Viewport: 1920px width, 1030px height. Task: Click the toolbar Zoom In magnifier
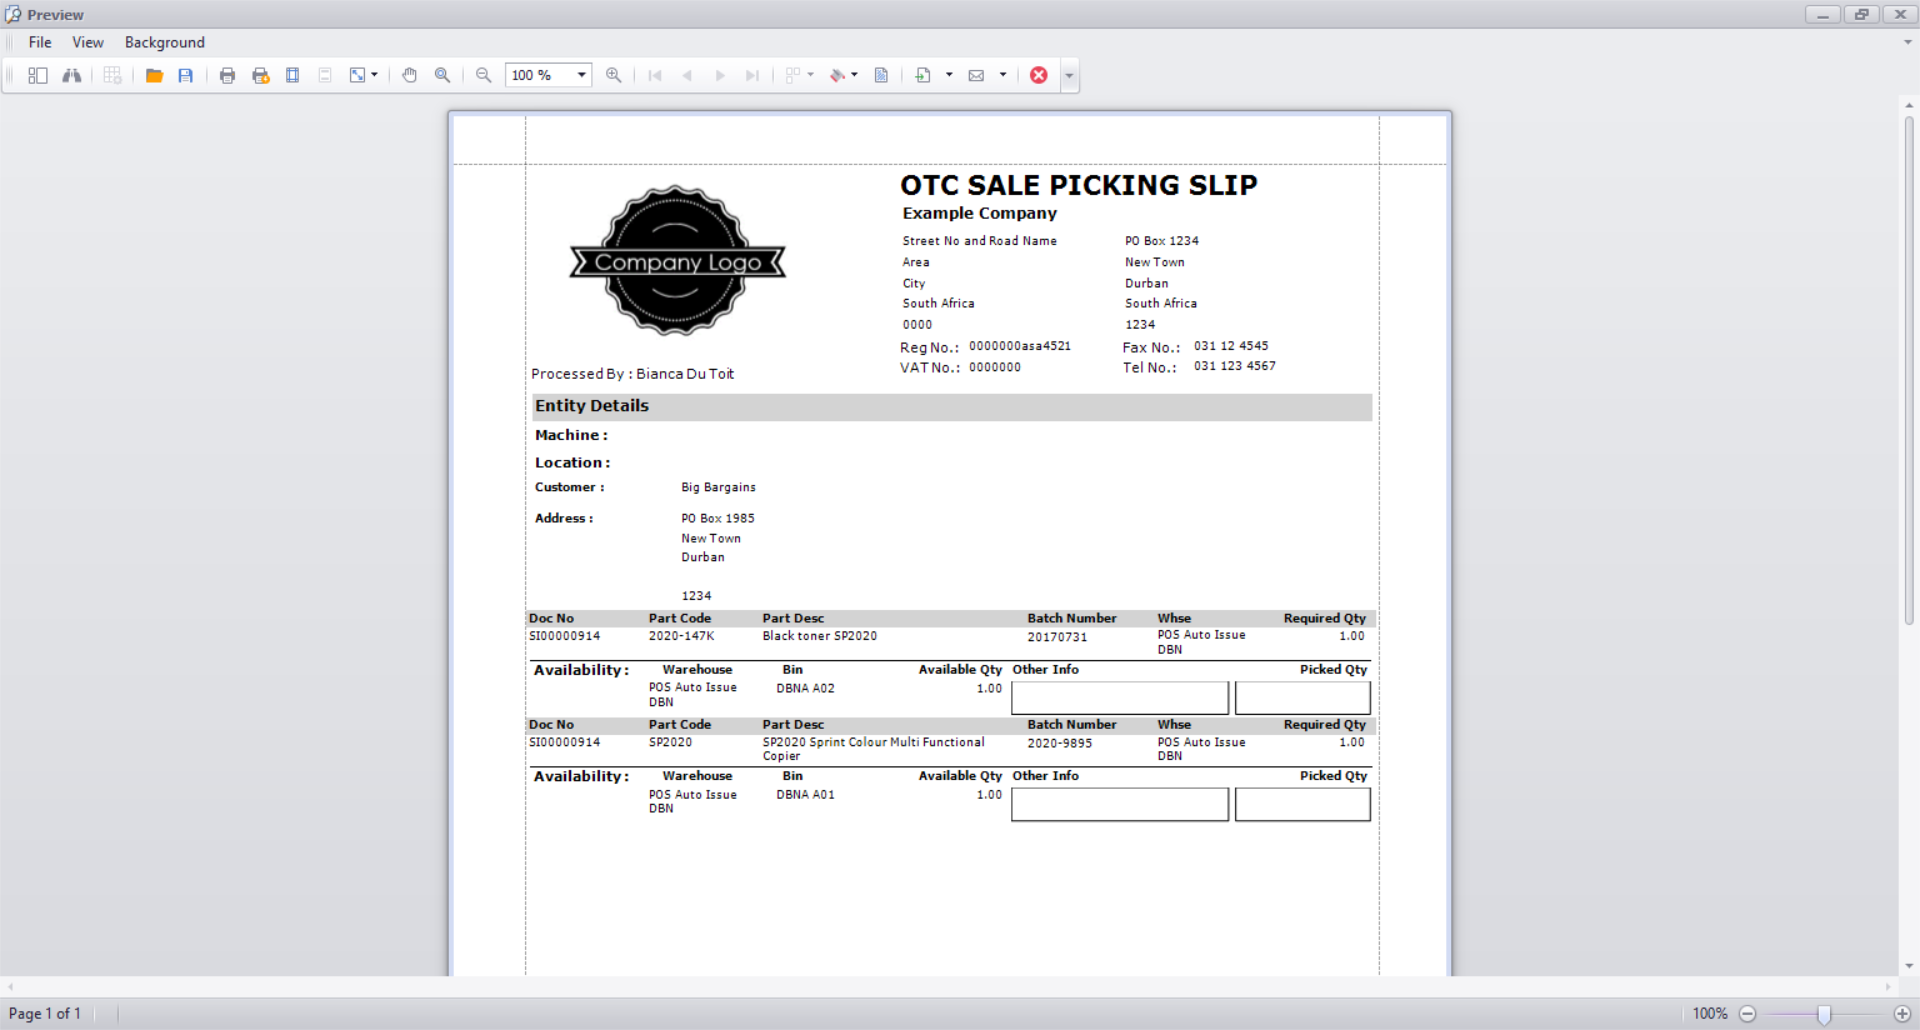(x=614, y=75)
